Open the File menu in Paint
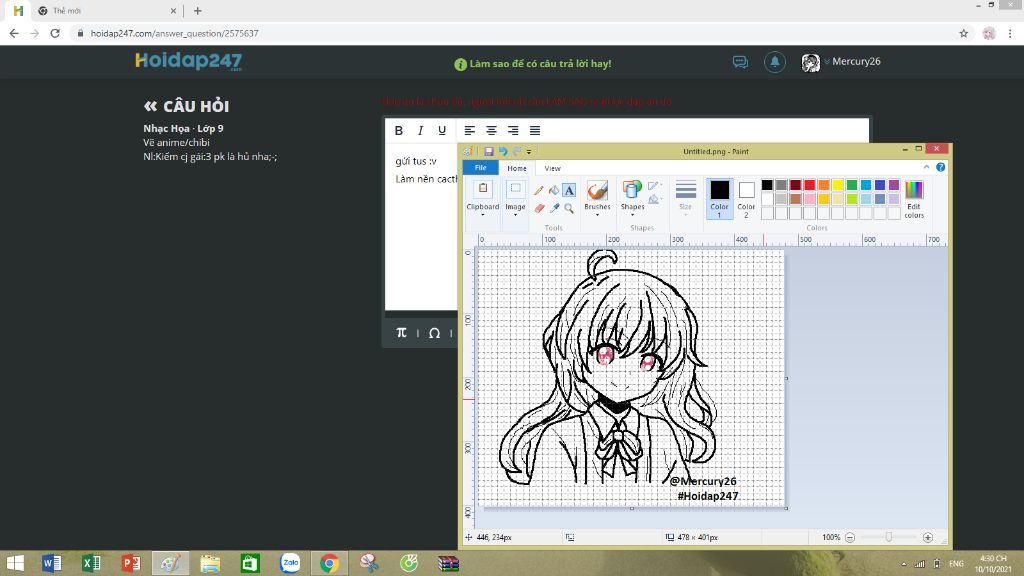Image resolution: width=1024 pixels, height=576 pixels. (x=481, y=168)
